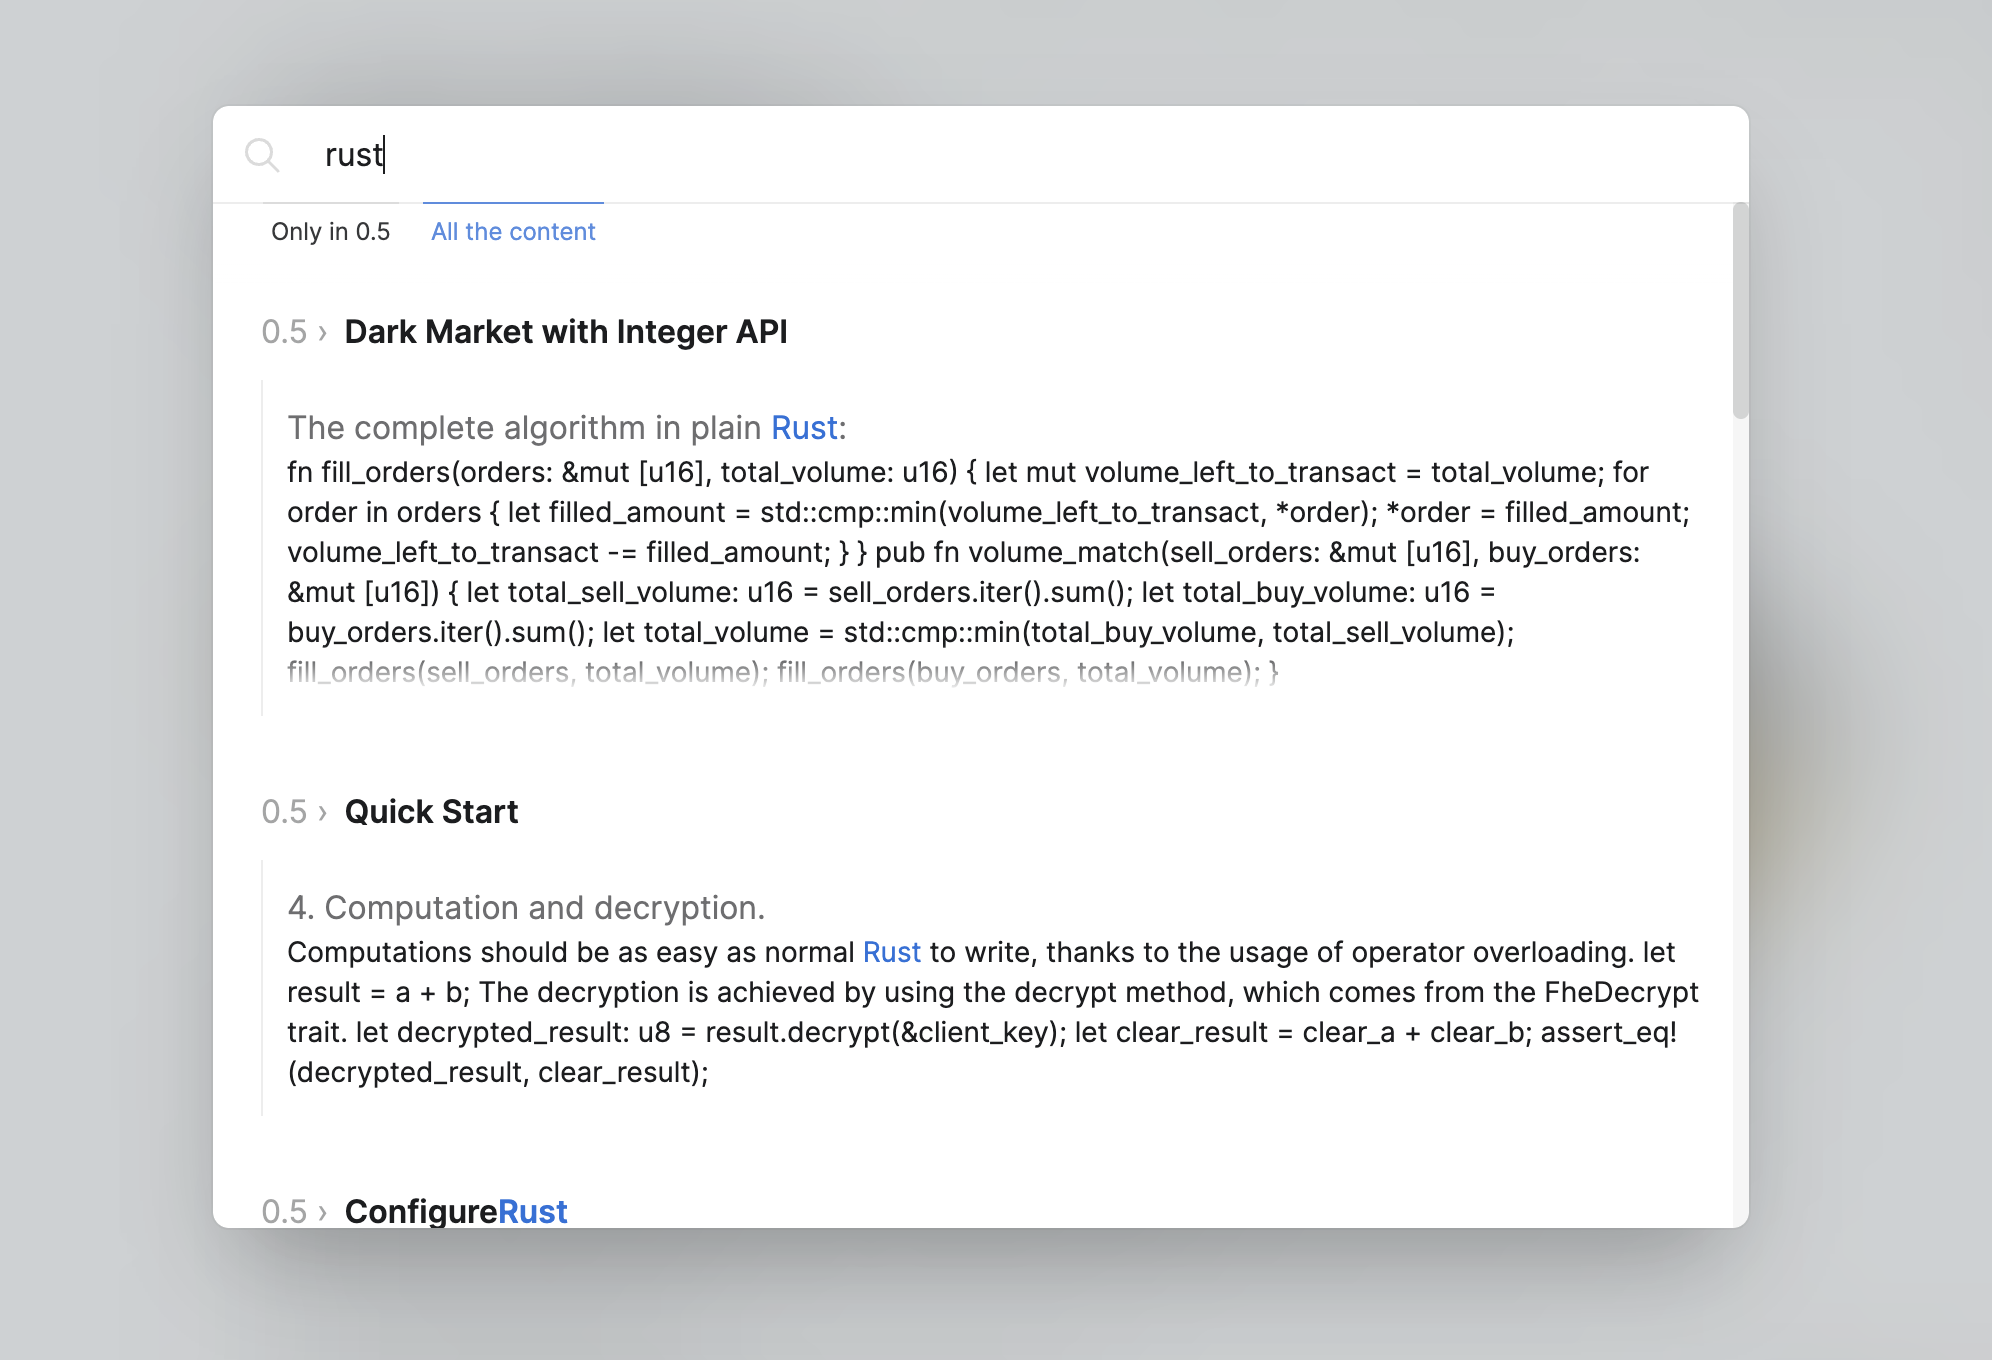The width and height of the screenshot is (1992, 1360).
Task: Open the "Quick Start" search result
Action: 431,812
